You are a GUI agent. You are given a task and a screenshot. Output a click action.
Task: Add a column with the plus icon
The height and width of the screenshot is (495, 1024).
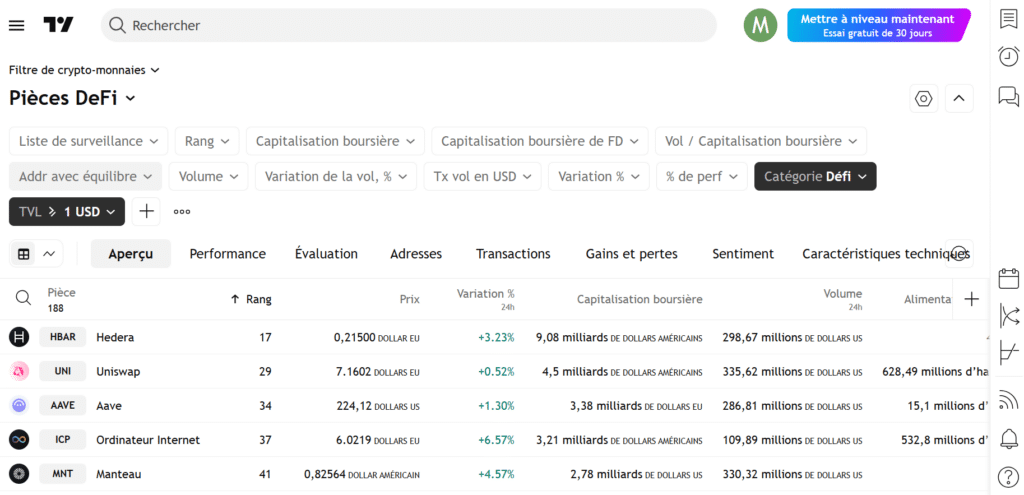point(972,299)
